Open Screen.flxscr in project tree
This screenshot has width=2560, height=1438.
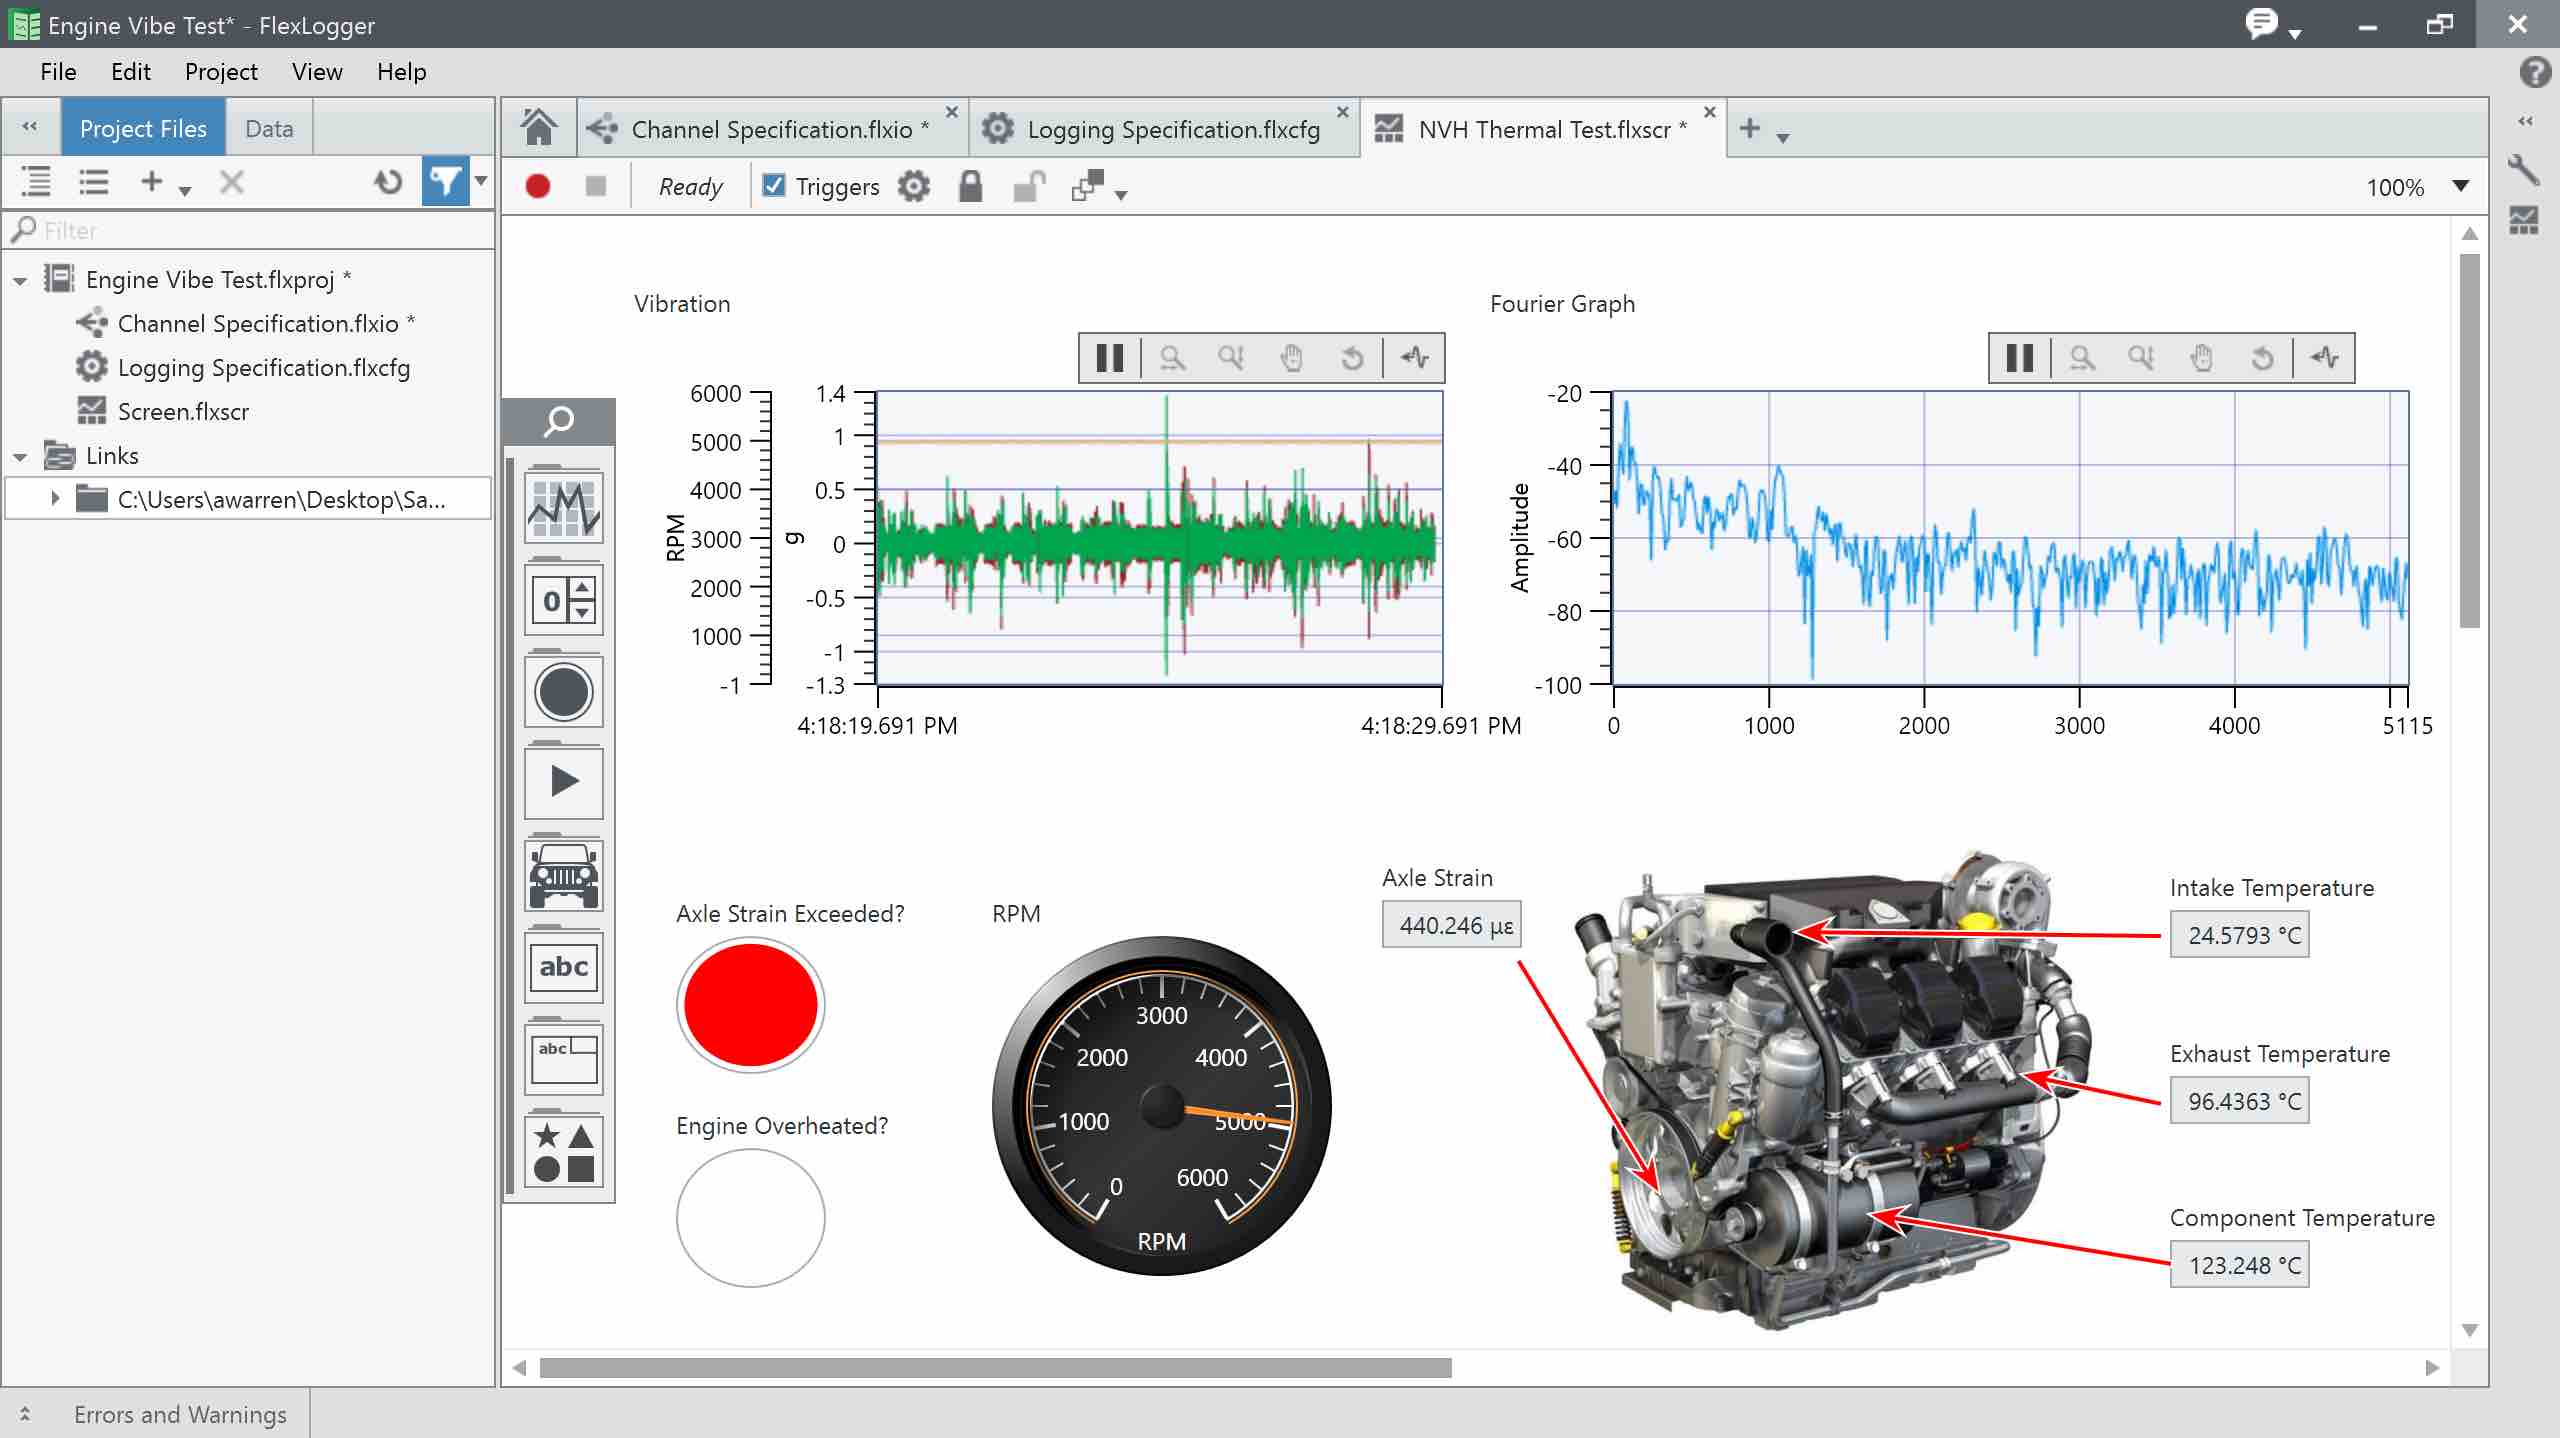183,412
